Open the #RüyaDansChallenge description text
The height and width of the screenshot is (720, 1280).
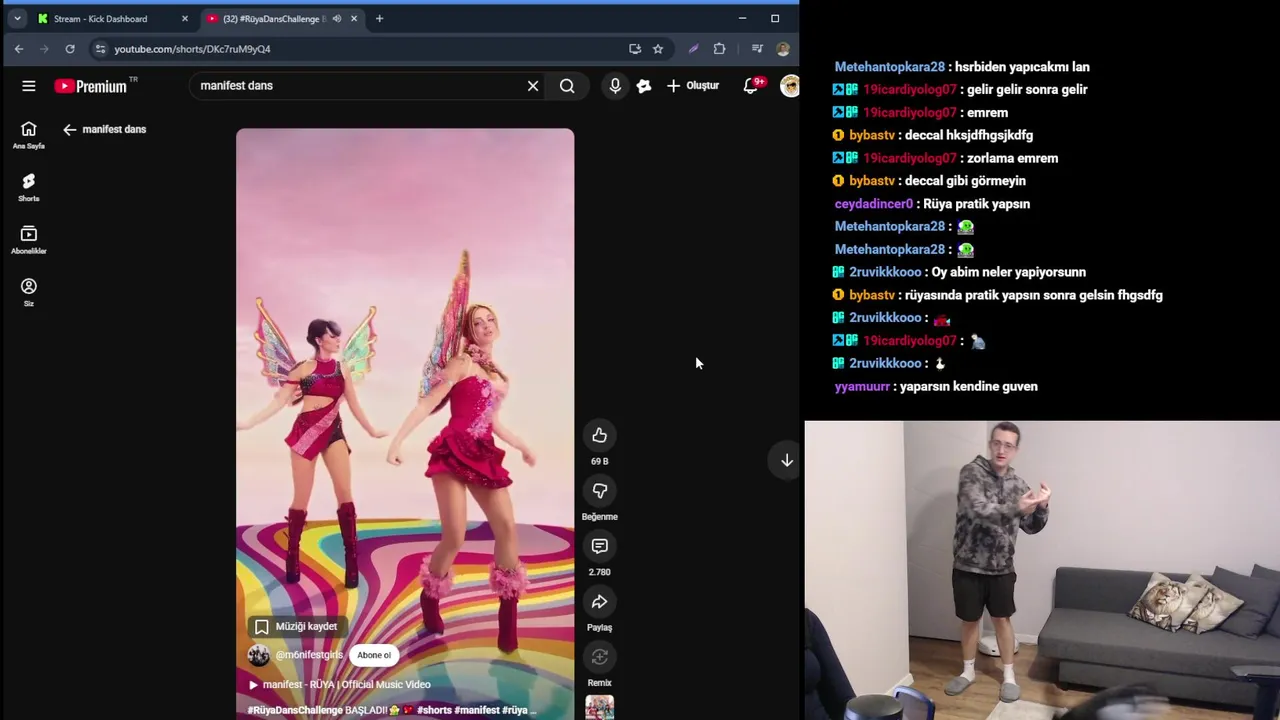392,710
